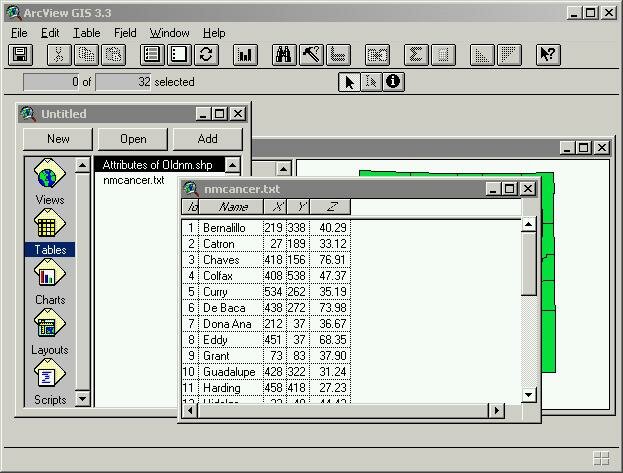Click the X column header

[x=275, y=207]
